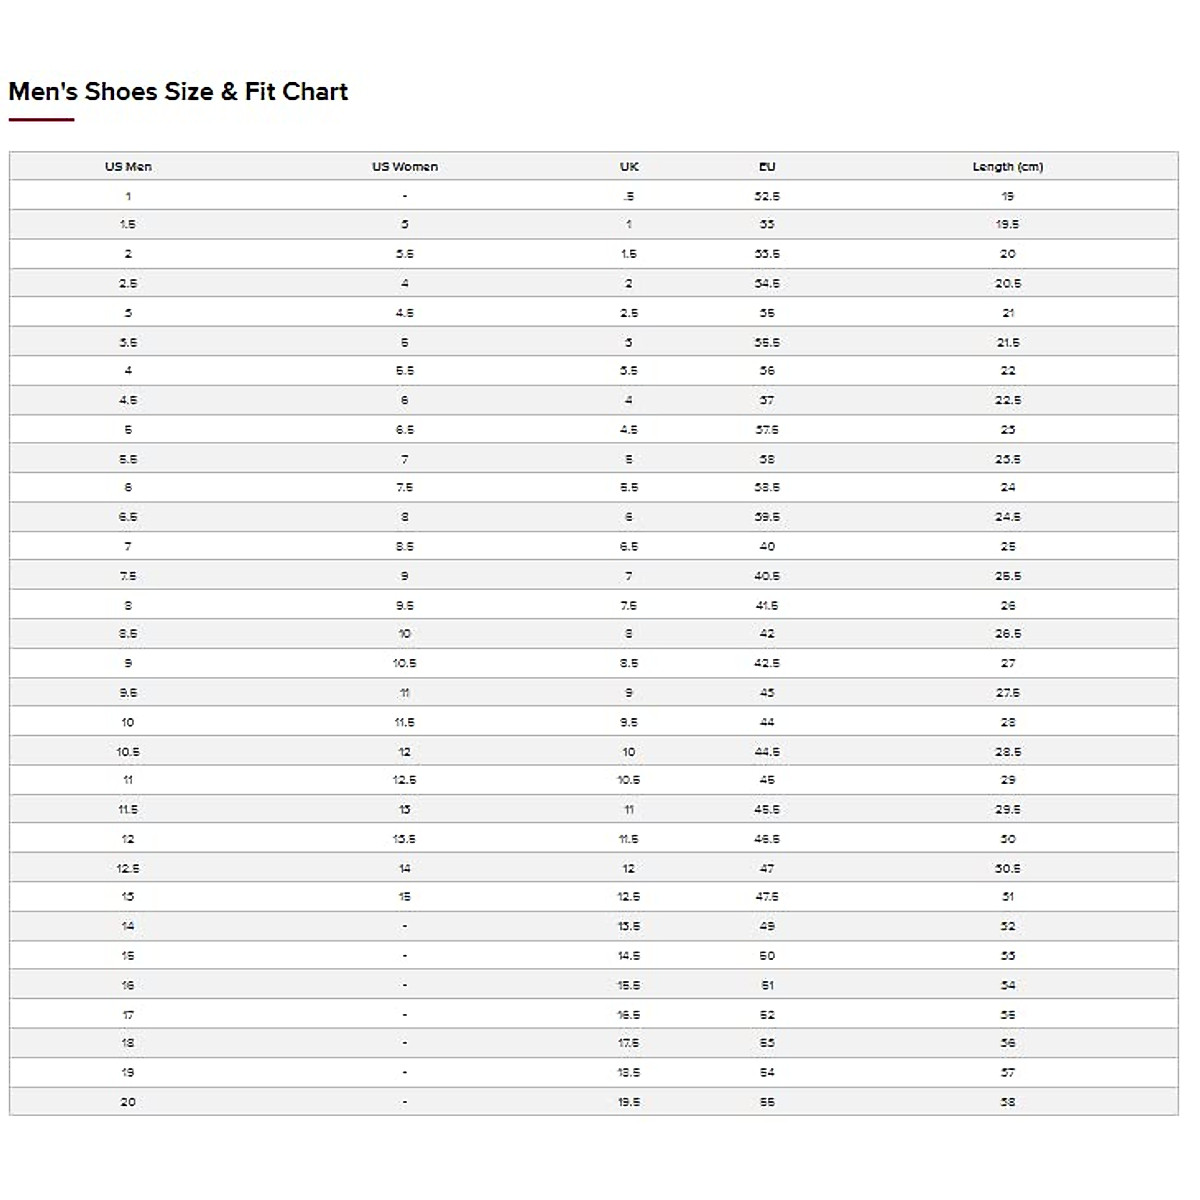The height and width of the screenshot is (1200, 1200).
Task: Click the Men's Shoes Size & Fit Chart heading
Action: [x=178, y=92]
